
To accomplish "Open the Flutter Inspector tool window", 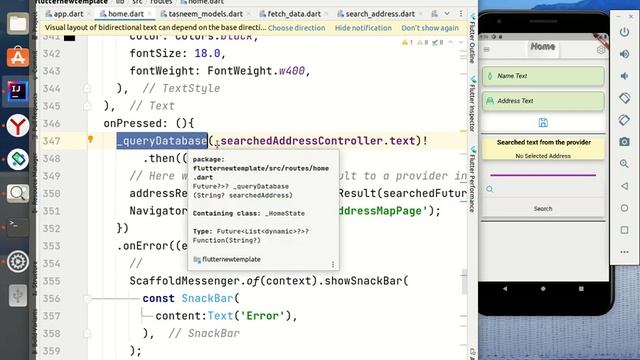I will tap(472, 104).
